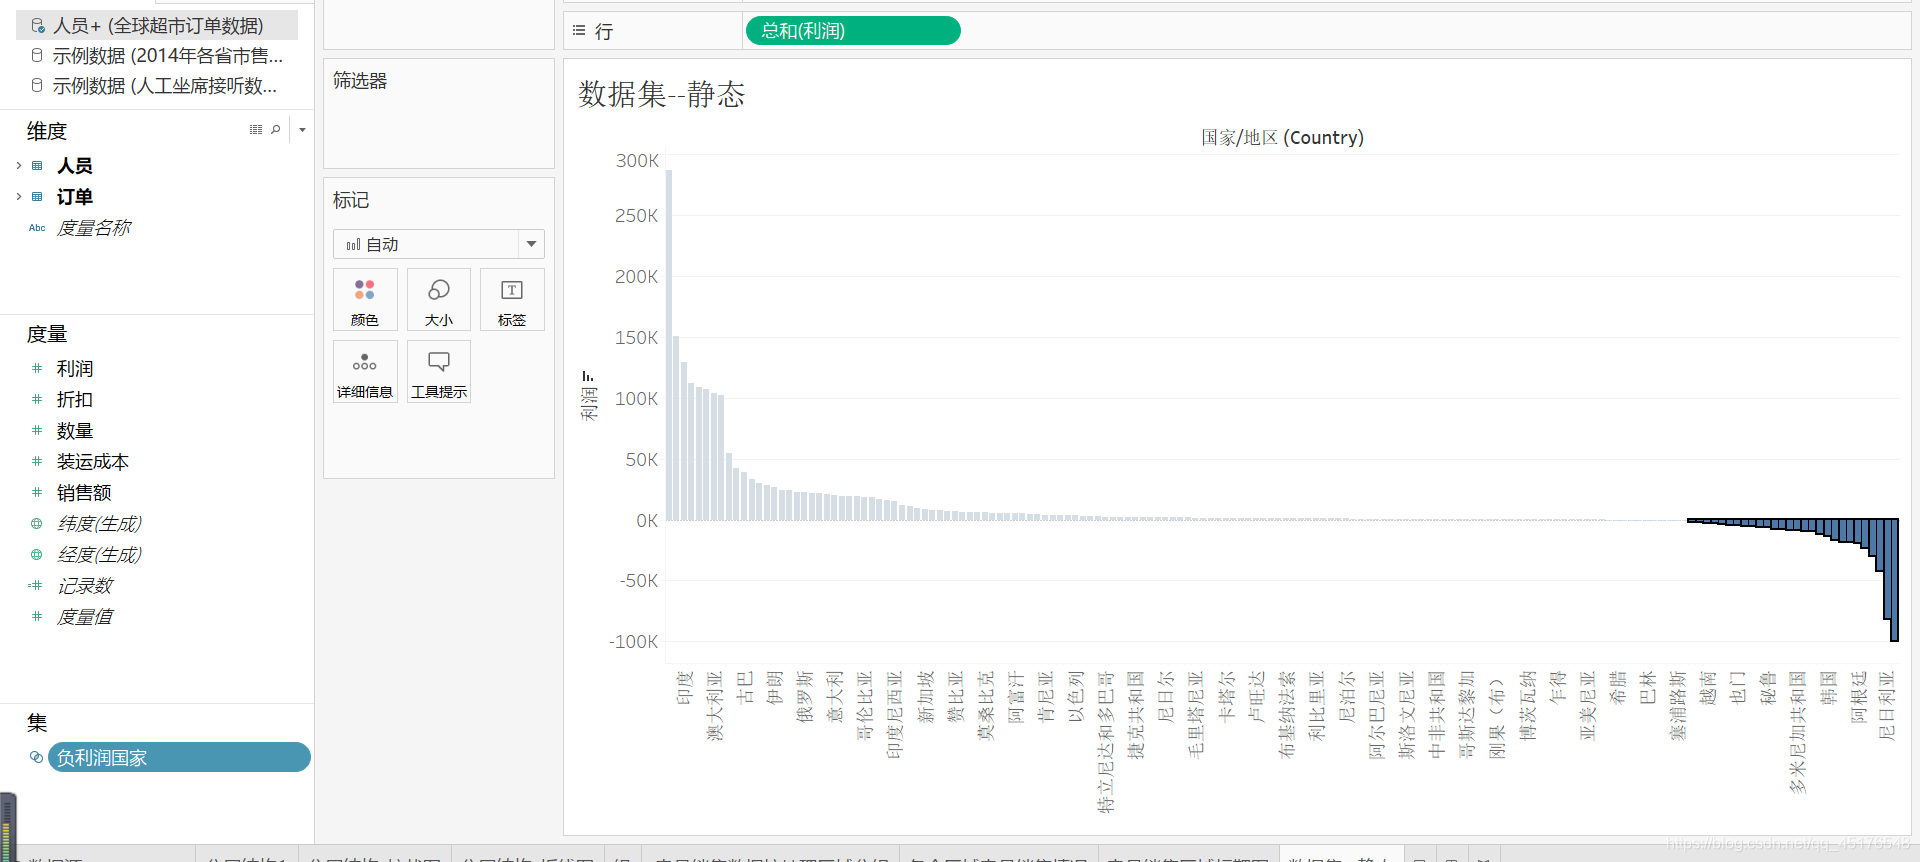Open the mark type dropdown 自动

pyautogui.click(x=438, y=244)
